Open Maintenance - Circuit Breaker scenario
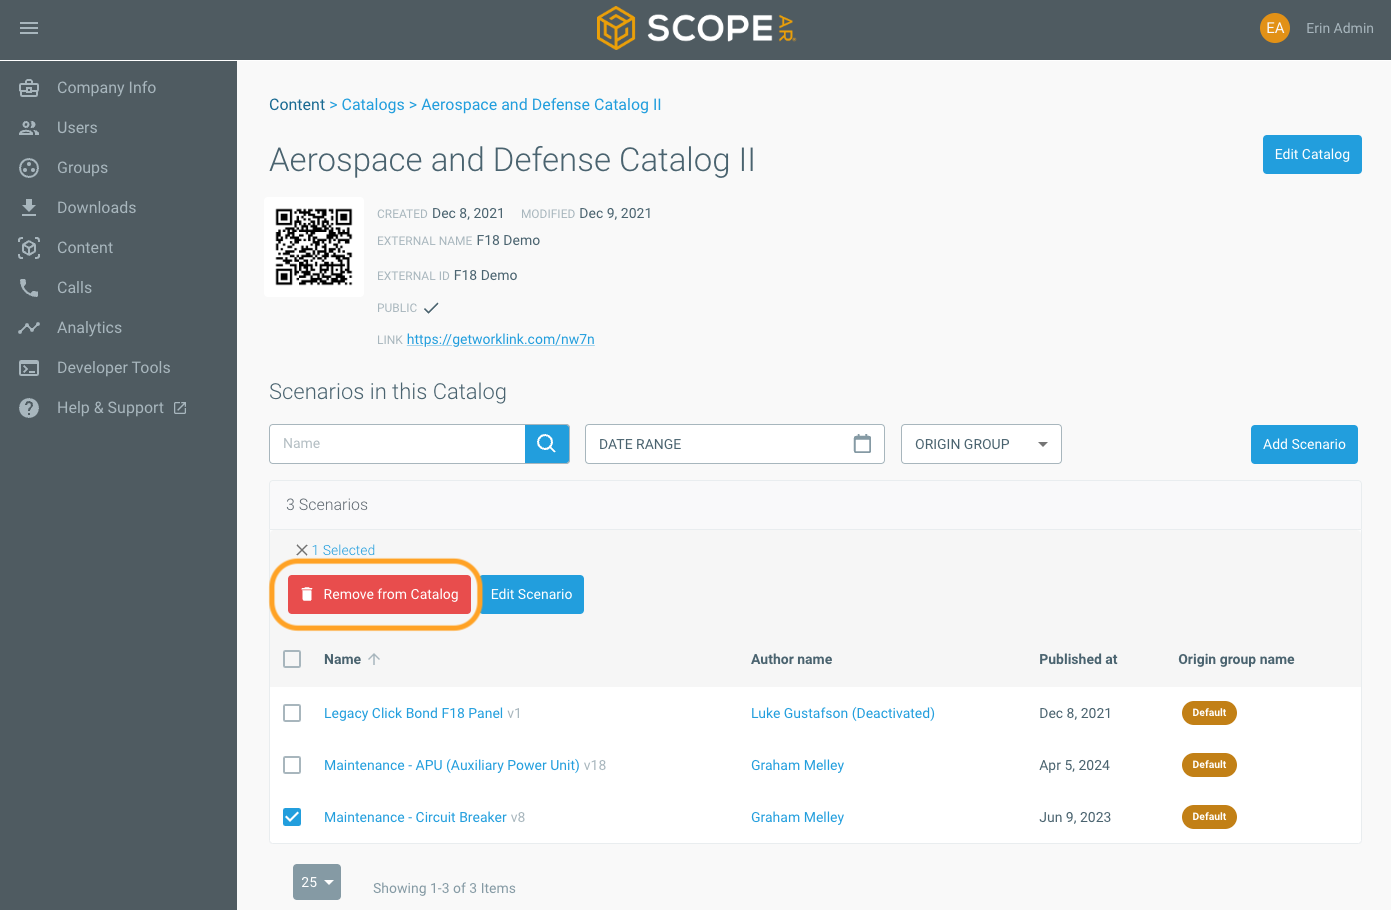Image resolution: width=1391 pixels, height=910 pixels. click(415, 817)
